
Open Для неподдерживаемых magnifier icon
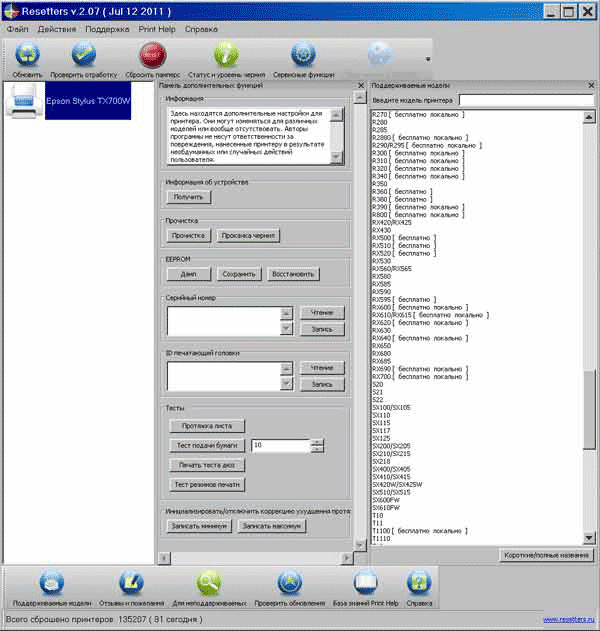point(209,583)
